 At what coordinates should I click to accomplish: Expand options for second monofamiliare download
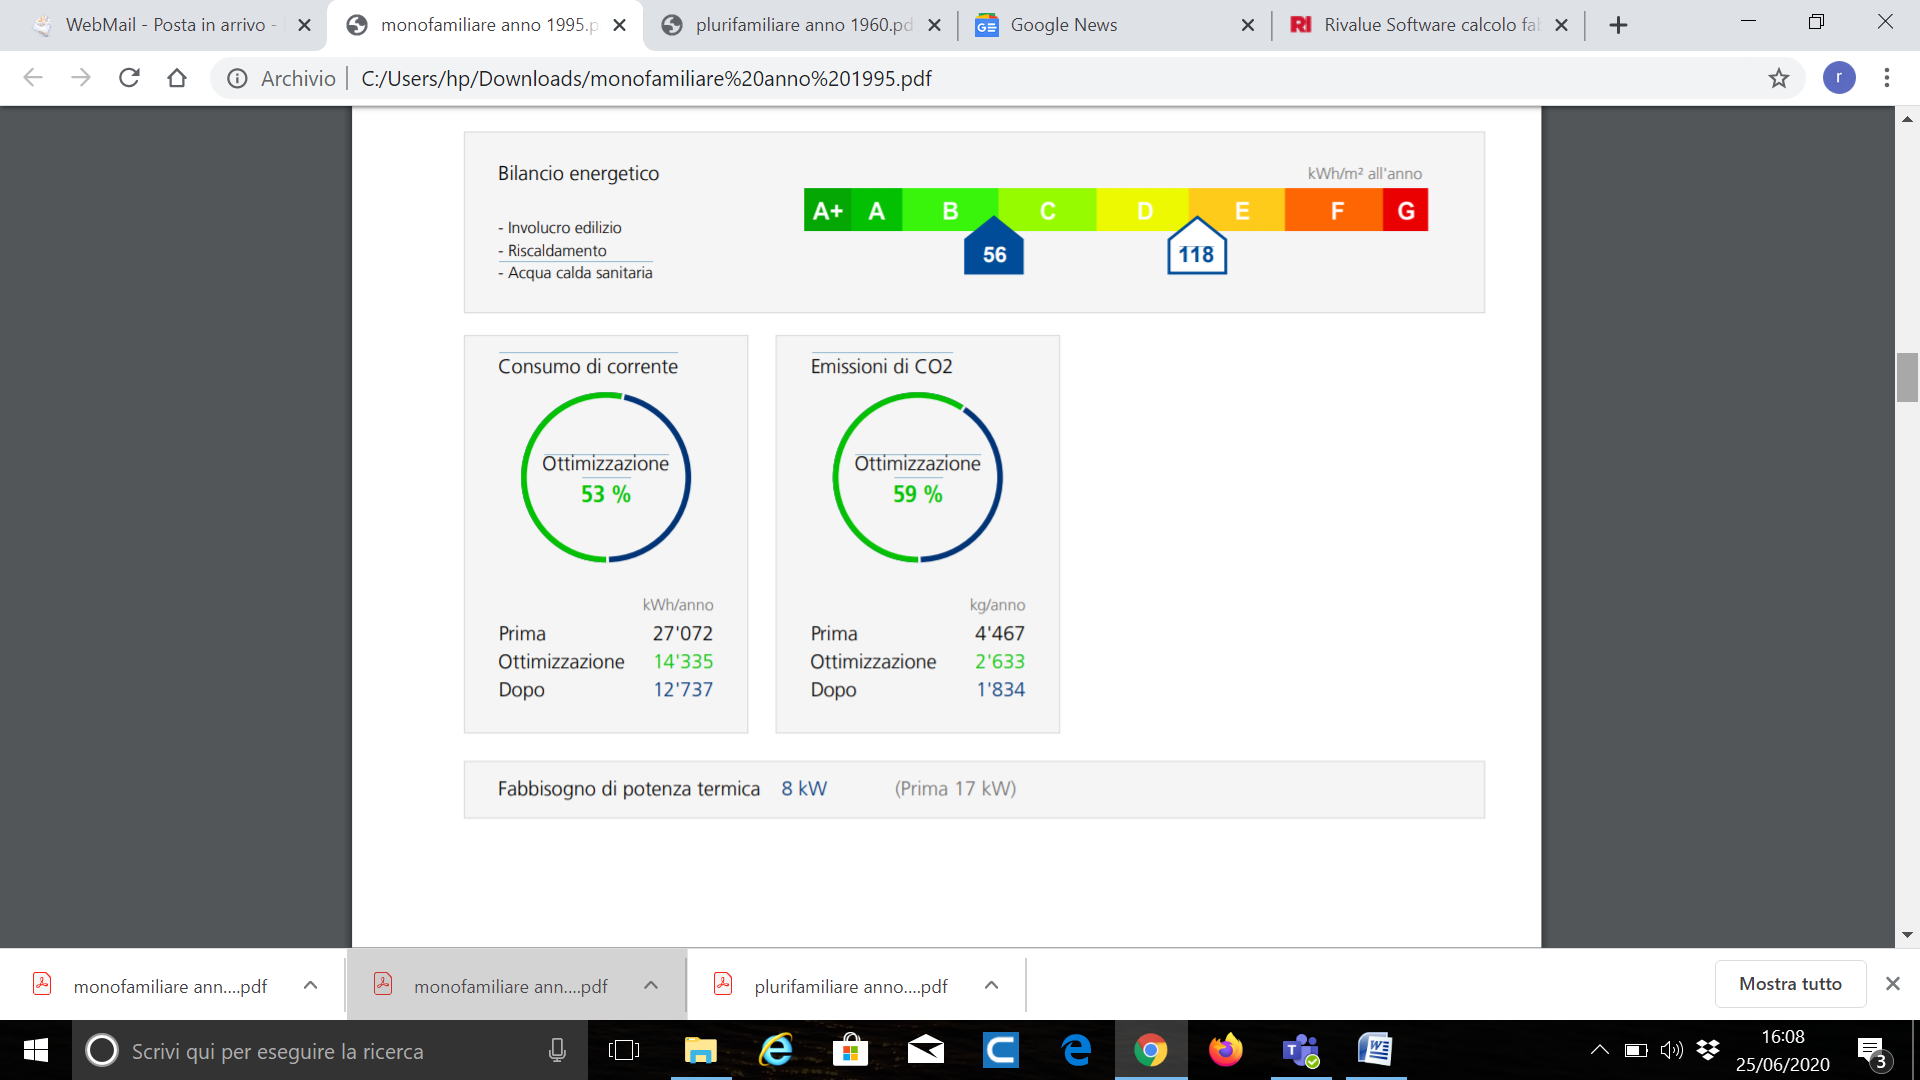651,985
